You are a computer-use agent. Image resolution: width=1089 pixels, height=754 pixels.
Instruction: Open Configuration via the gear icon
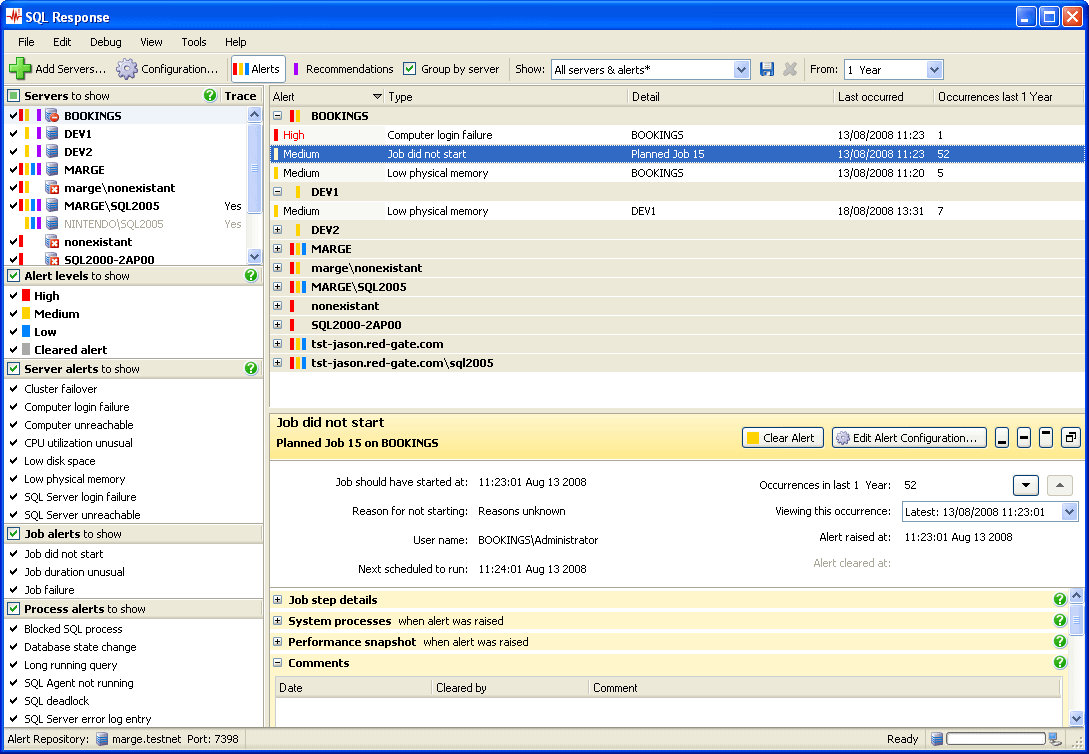pyautogui.click(x=126, y=69)
